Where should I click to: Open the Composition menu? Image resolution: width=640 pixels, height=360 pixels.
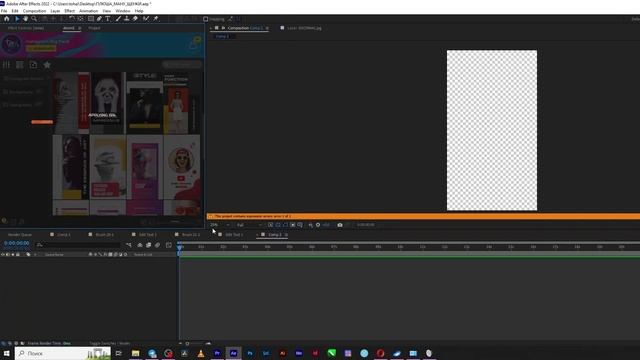point(34,11)
